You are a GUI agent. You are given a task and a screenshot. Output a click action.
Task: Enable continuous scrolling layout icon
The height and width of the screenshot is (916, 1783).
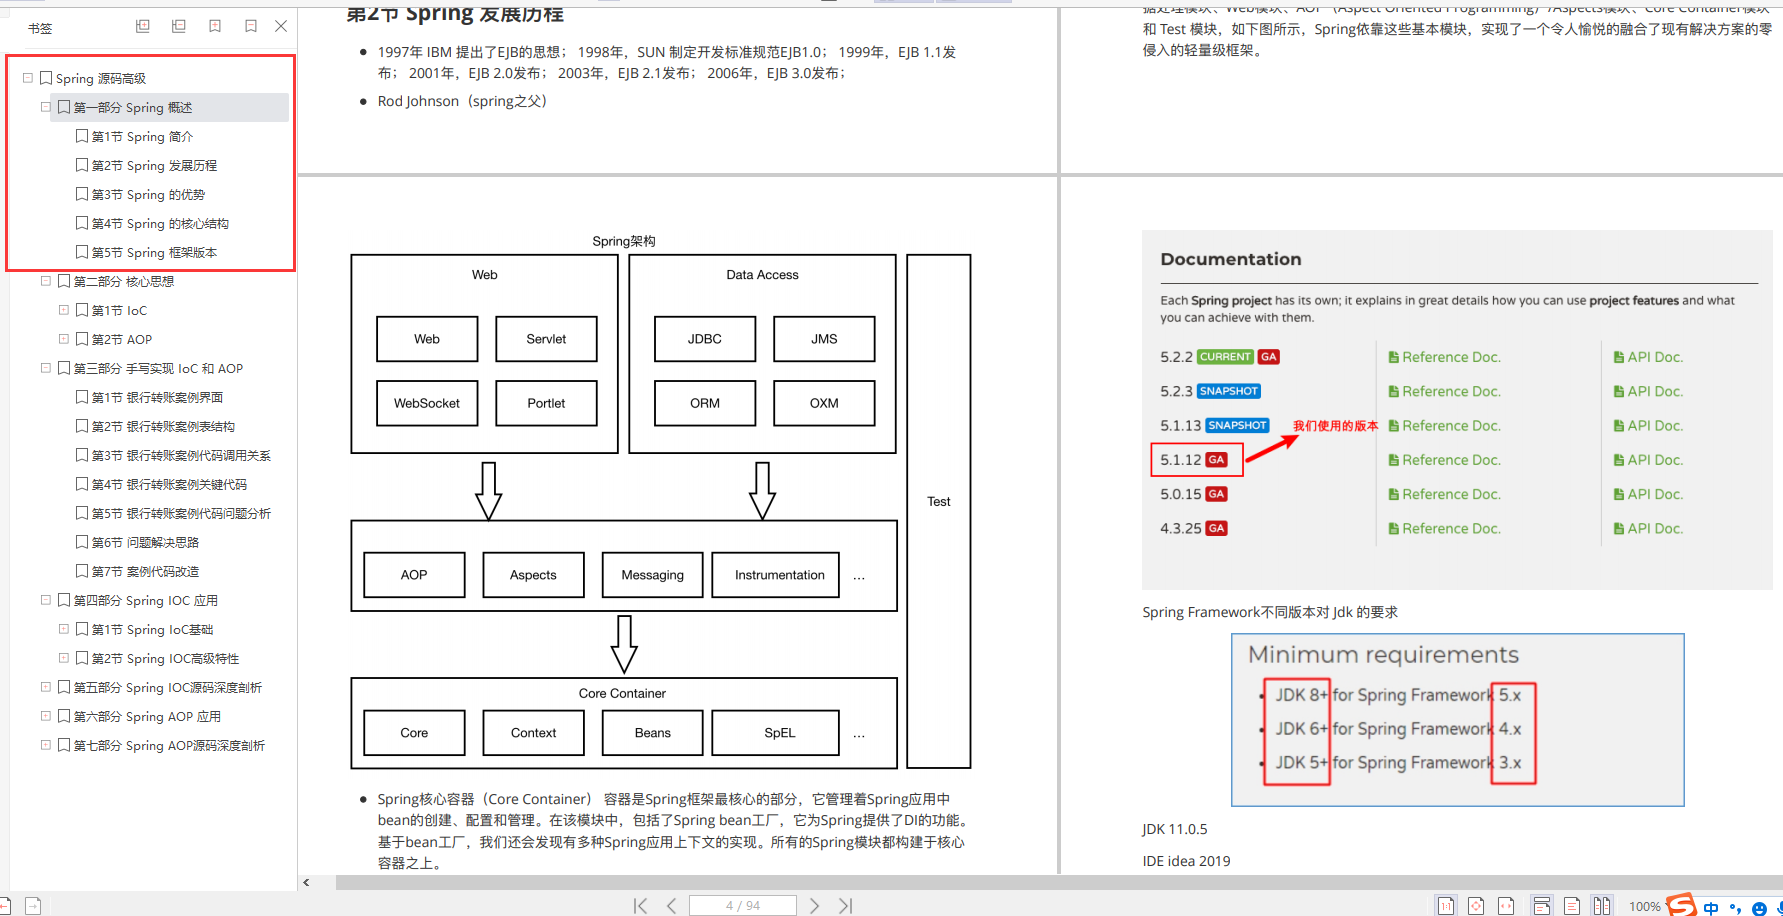coord(1542,905)
